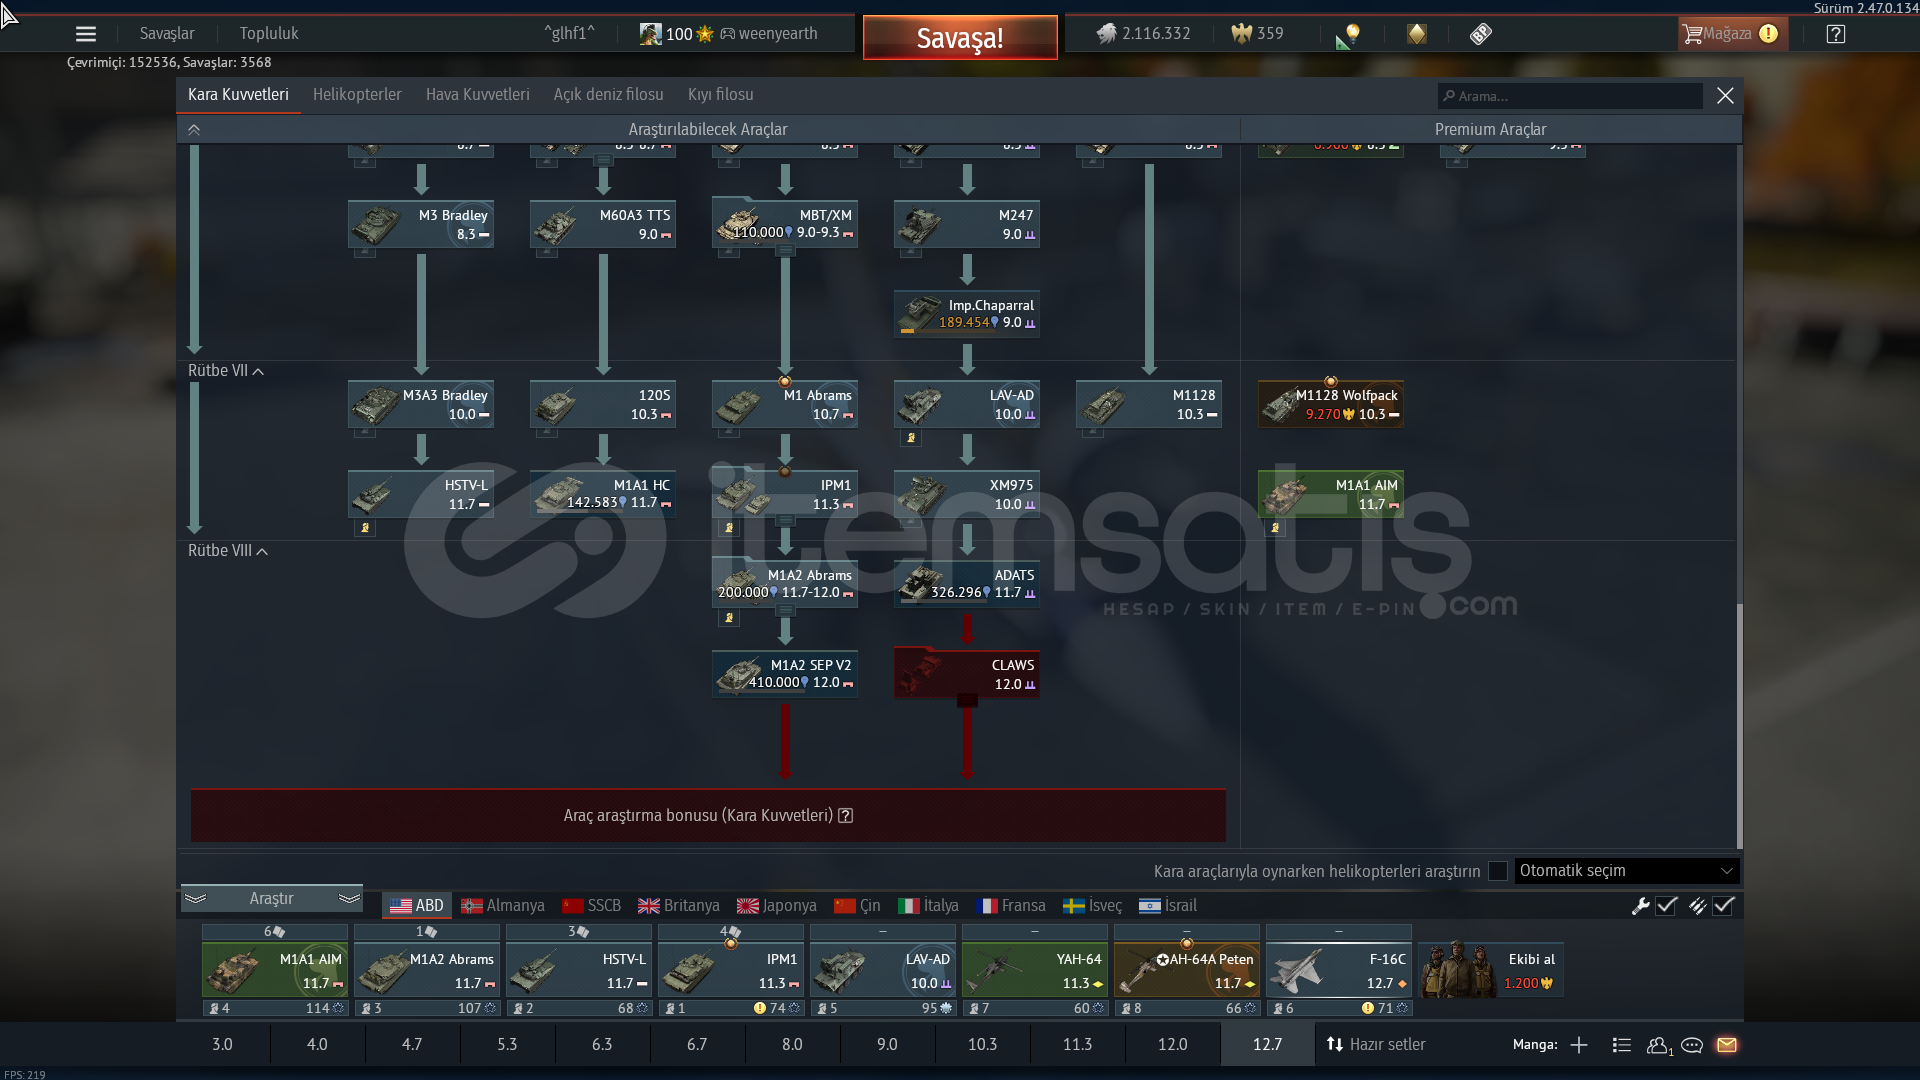The height and width of the screenshot is (1080, 1920).
Task: Select the İsrail nation
Action: tap(1168, 906)
